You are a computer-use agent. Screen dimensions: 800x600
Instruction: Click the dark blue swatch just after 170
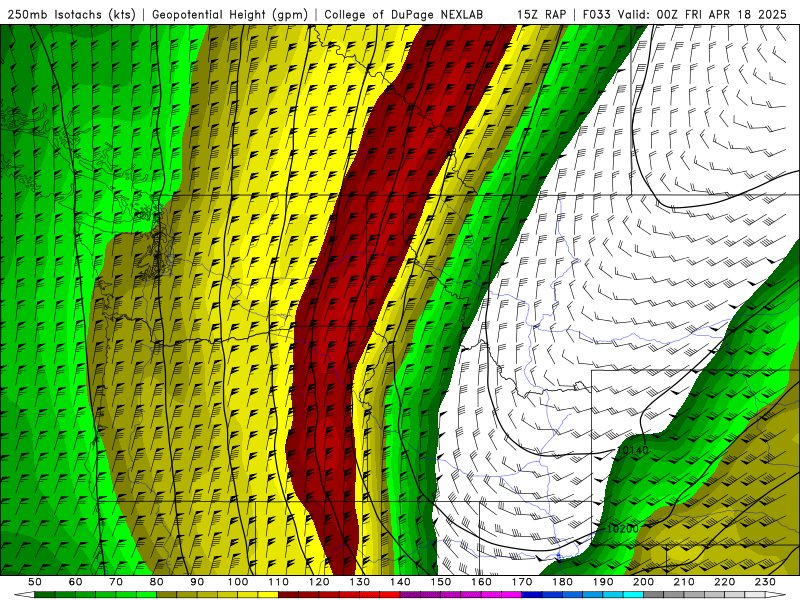[x=532, y=595]
